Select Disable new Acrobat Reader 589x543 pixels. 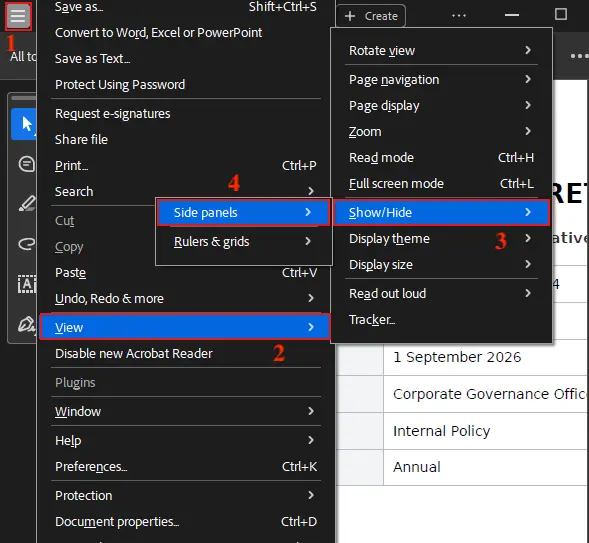pyautogui.click(x=186, y=353)
